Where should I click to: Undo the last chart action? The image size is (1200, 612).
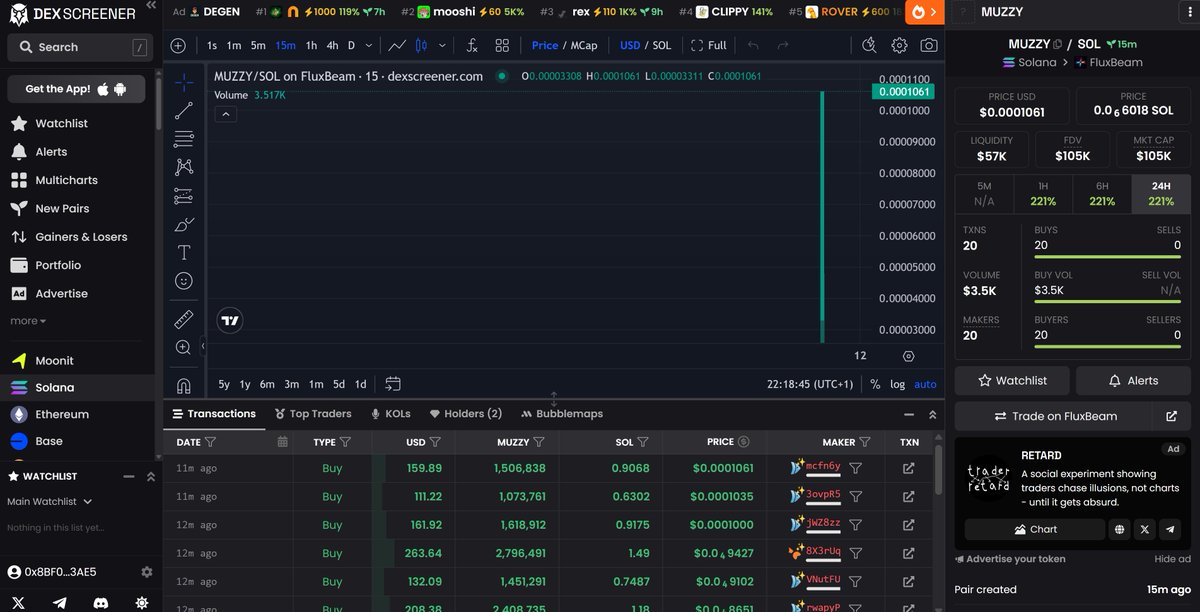pos(754,45)
